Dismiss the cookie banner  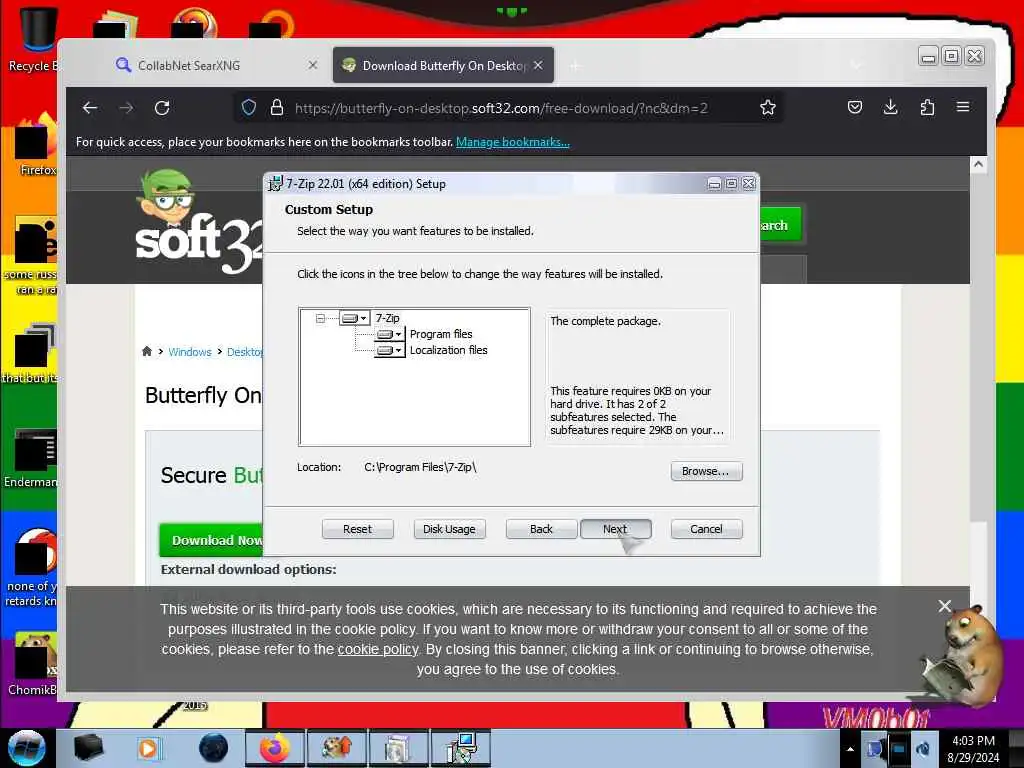(x=944, y=606)
